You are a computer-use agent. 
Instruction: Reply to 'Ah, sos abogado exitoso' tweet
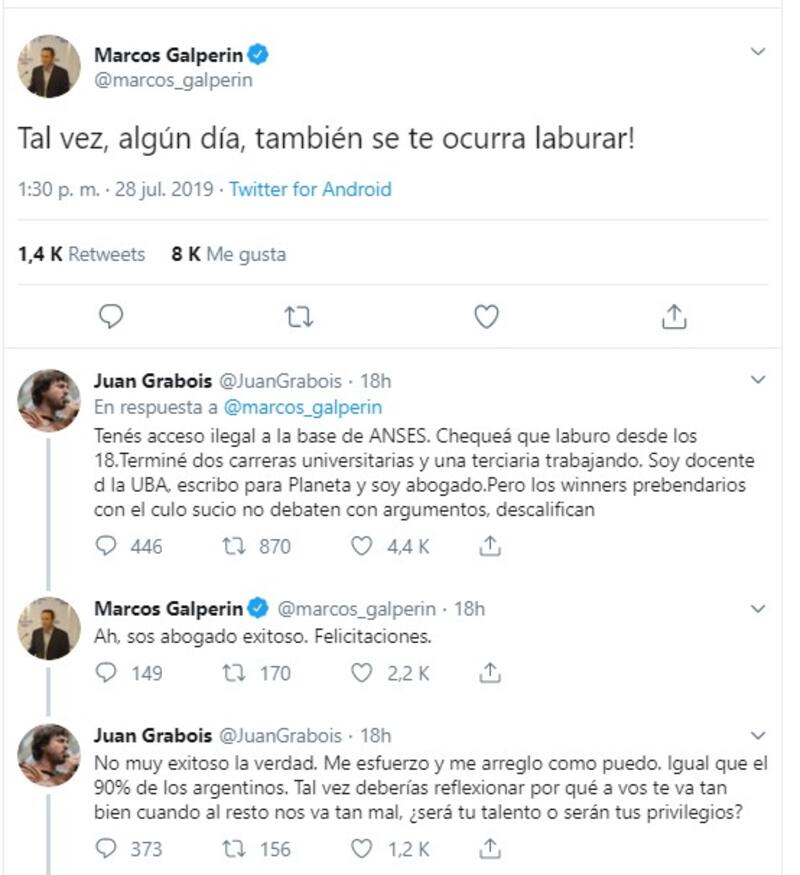pyautogui.click(x=106, y=674)
